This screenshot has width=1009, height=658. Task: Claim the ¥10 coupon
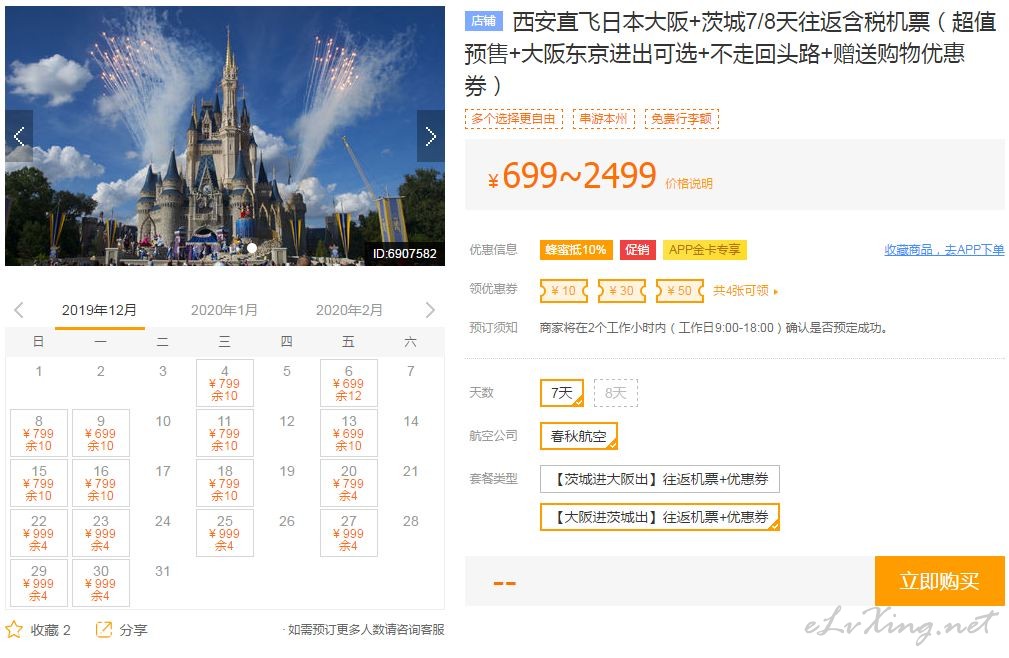click(x=564, y=291)
